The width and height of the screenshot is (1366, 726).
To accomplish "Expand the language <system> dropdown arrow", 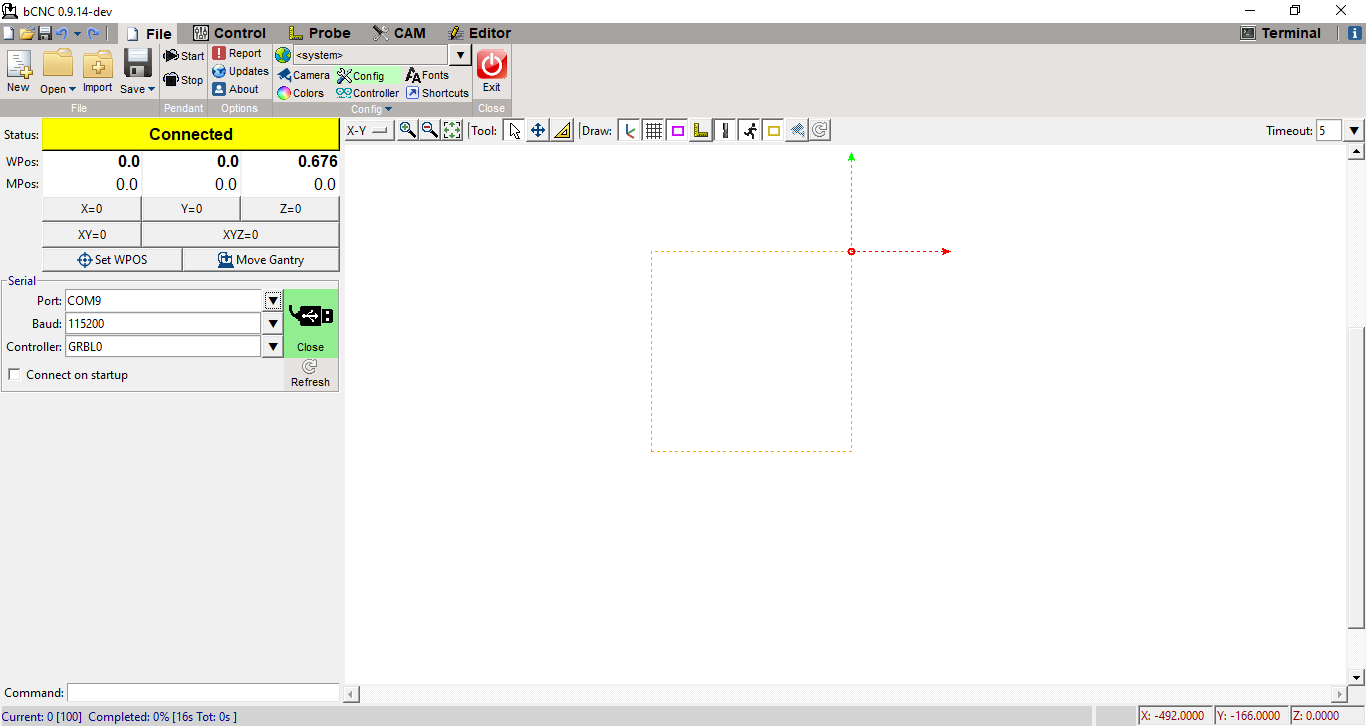I will click(460, 55).
